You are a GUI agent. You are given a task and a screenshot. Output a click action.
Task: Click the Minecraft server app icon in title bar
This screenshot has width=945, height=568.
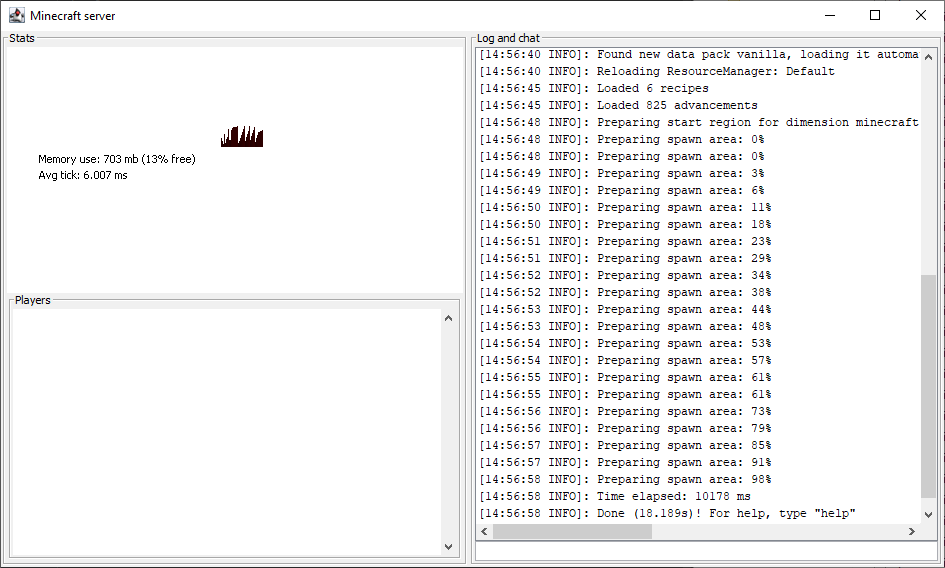pyautogui.click(x=16, y=15)
